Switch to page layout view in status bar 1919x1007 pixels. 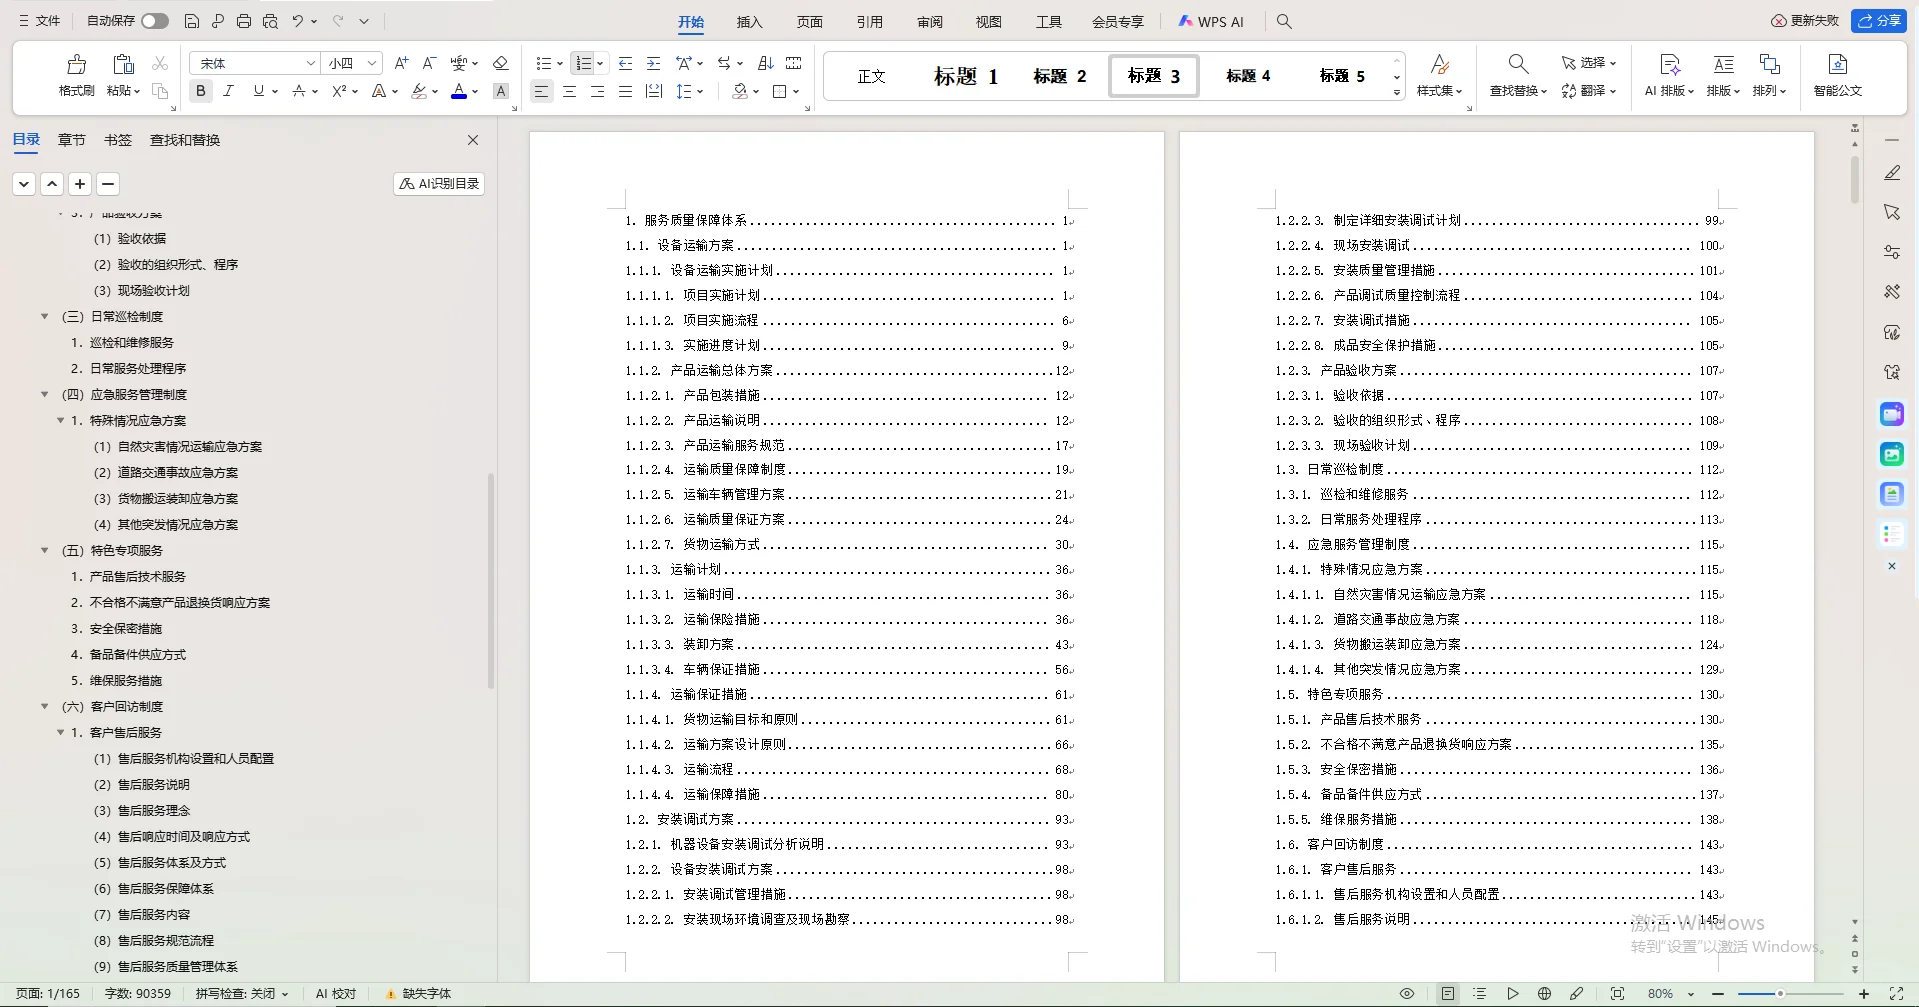tap(1448, 994)
